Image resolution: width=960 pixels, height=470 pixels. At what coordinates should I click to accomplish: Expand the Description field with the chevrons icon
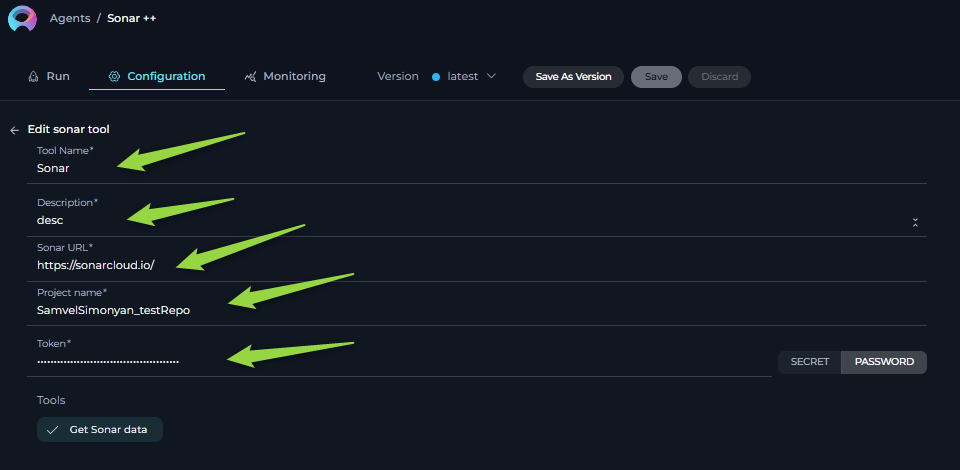click(x=915, y=222)
